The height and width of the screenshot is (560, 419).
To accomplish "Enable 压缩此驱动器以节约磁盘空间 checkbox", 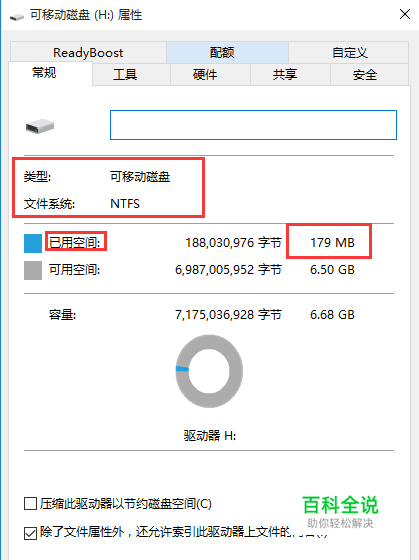I will point(30,504).
